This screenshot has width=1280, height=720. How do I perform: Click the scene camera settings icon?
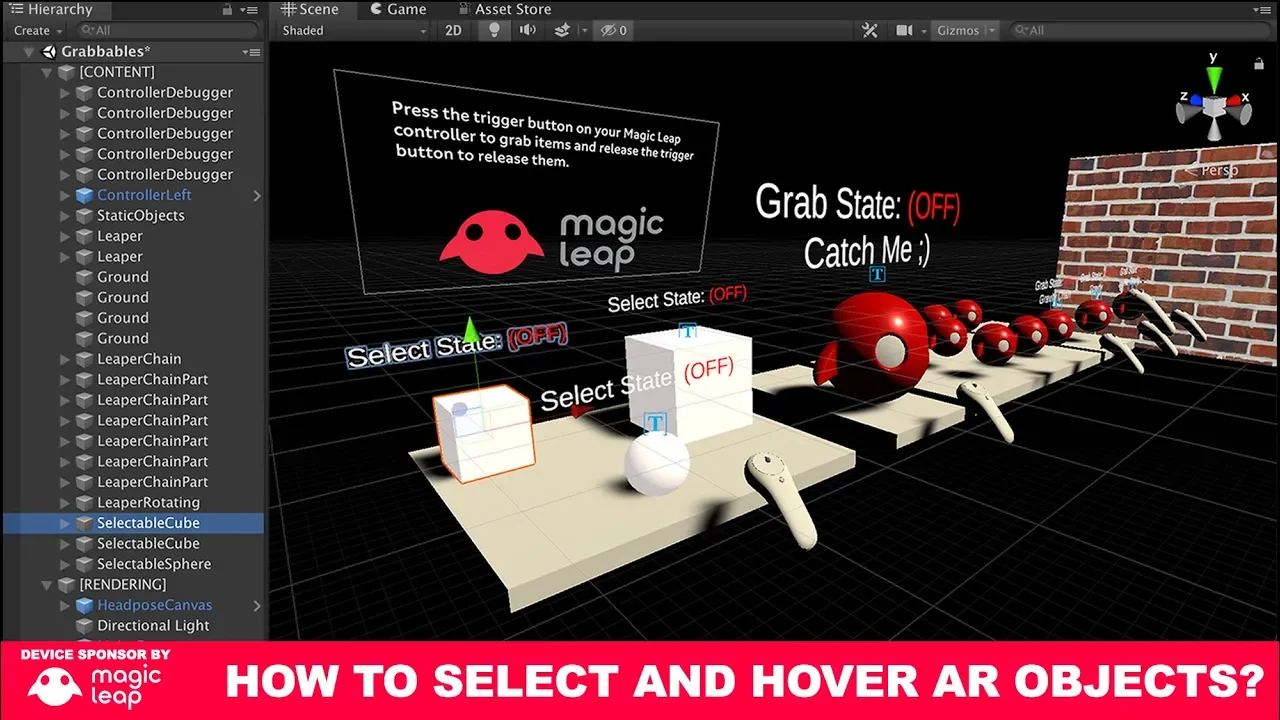904,30
